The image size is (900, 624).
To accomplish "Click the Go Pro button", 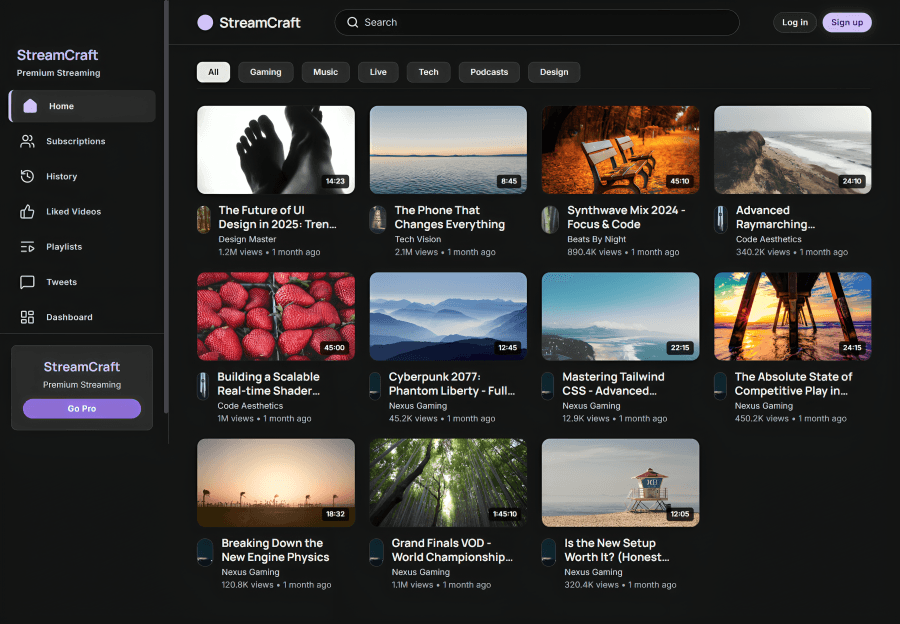I will [x=82, y=409].
